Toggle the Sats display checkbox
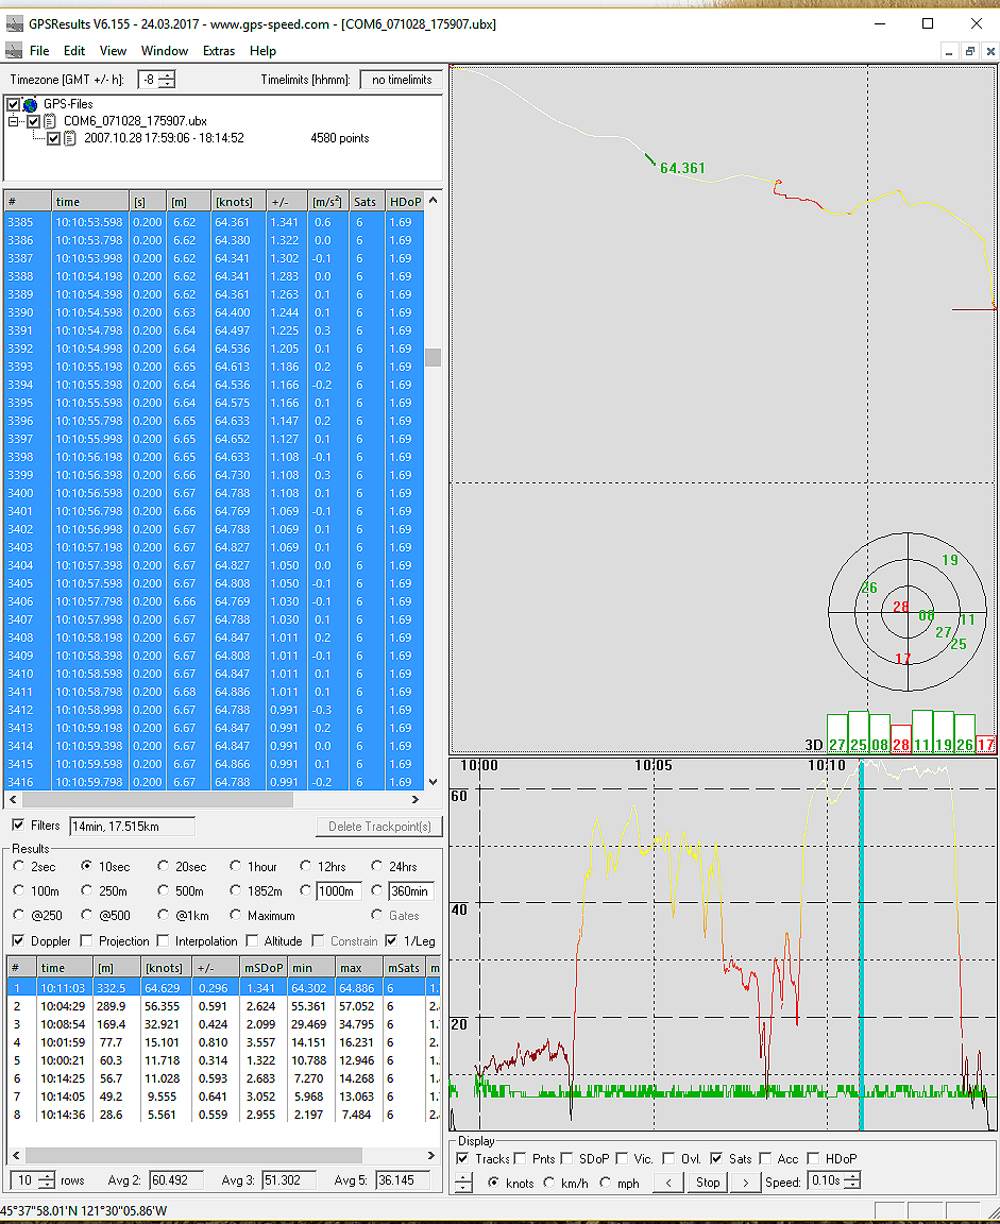This screenshot has width=1000, height=1224. click(717, 1158)
